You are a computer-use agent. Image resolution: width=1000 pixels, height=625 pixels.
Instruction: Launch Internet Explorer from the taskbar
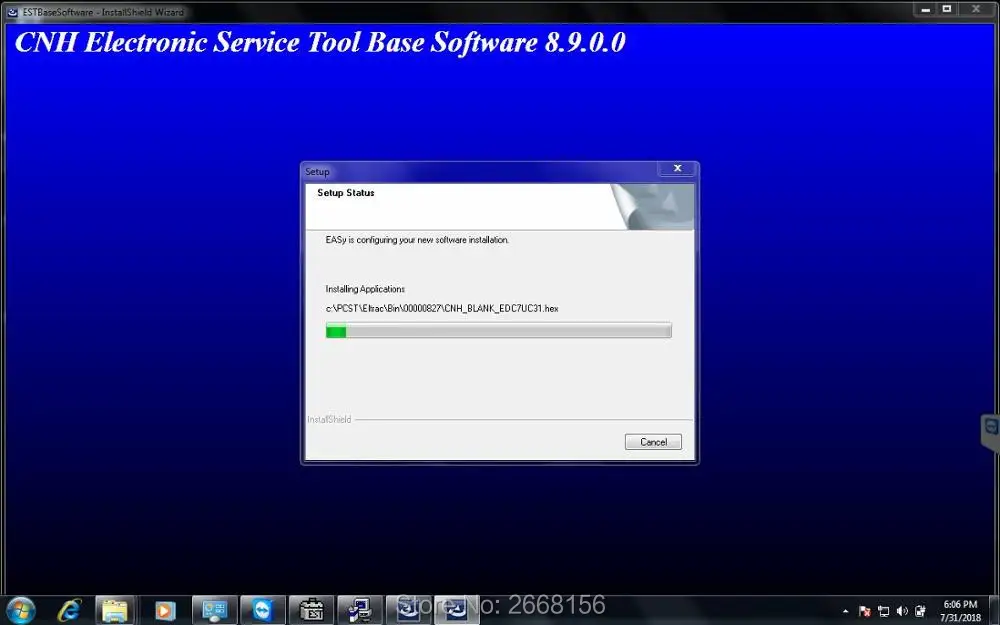[x=68, y=611]
